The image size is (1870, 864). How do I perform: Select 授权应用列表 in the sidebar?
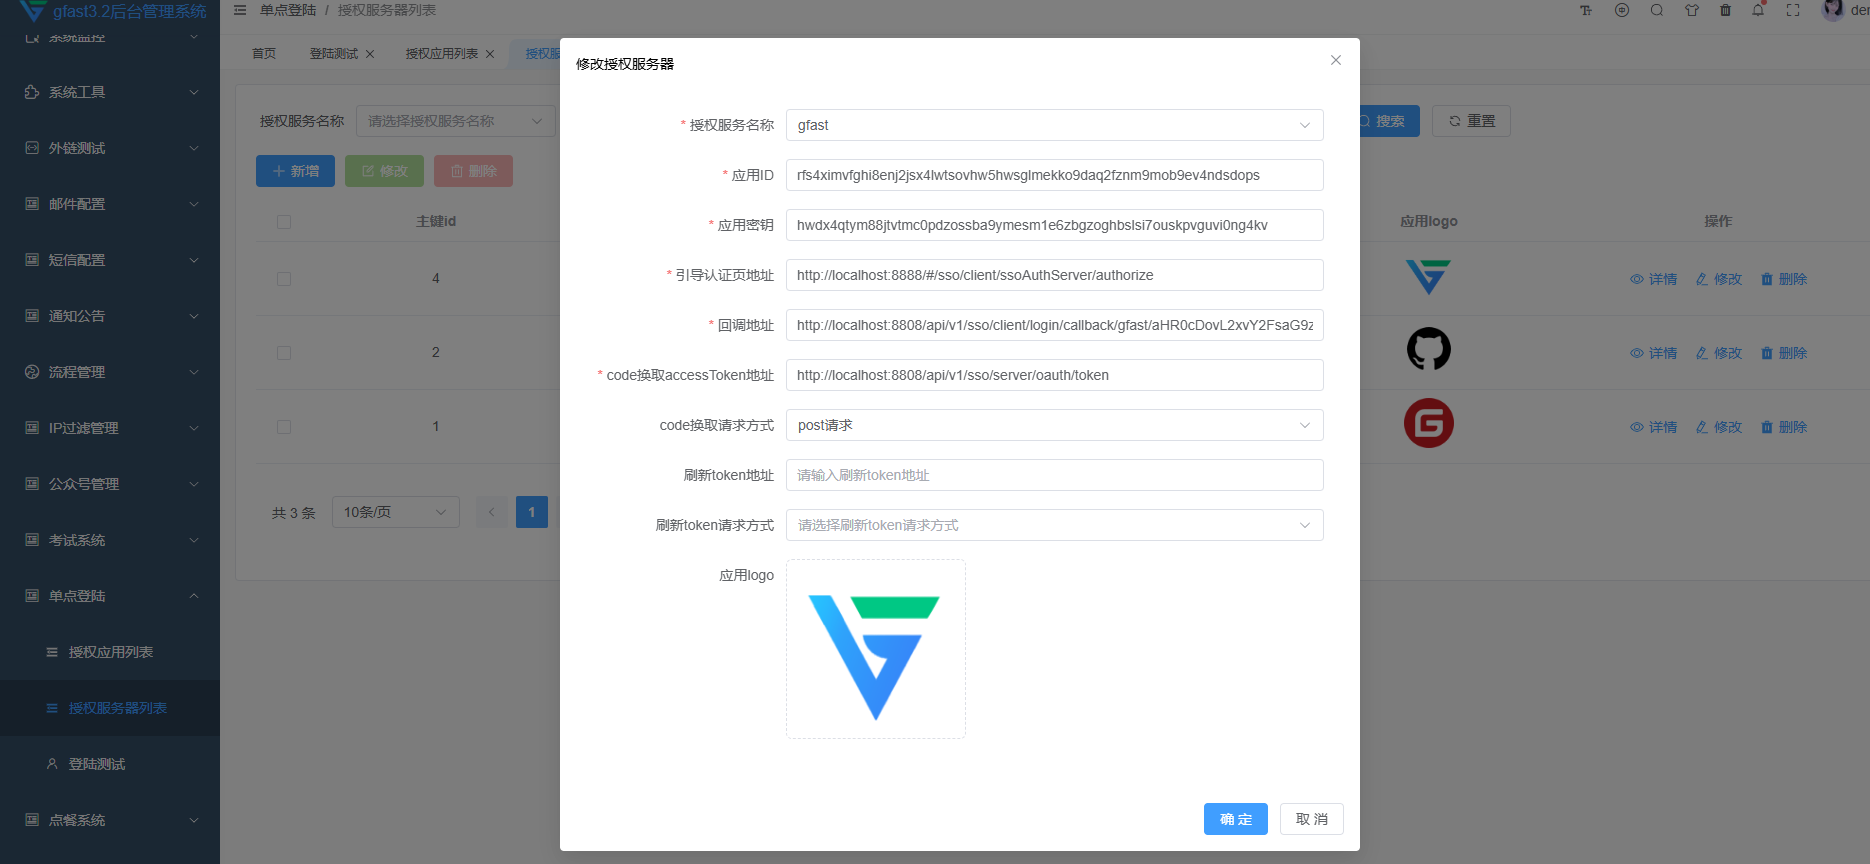110,652
